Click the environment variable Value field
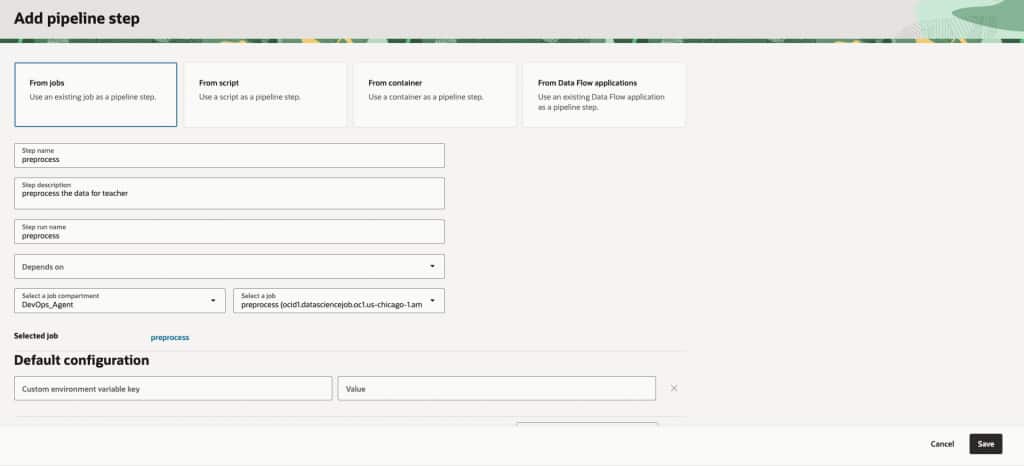1024x466 pixels. pyautogui.click(x=497, y=388)
